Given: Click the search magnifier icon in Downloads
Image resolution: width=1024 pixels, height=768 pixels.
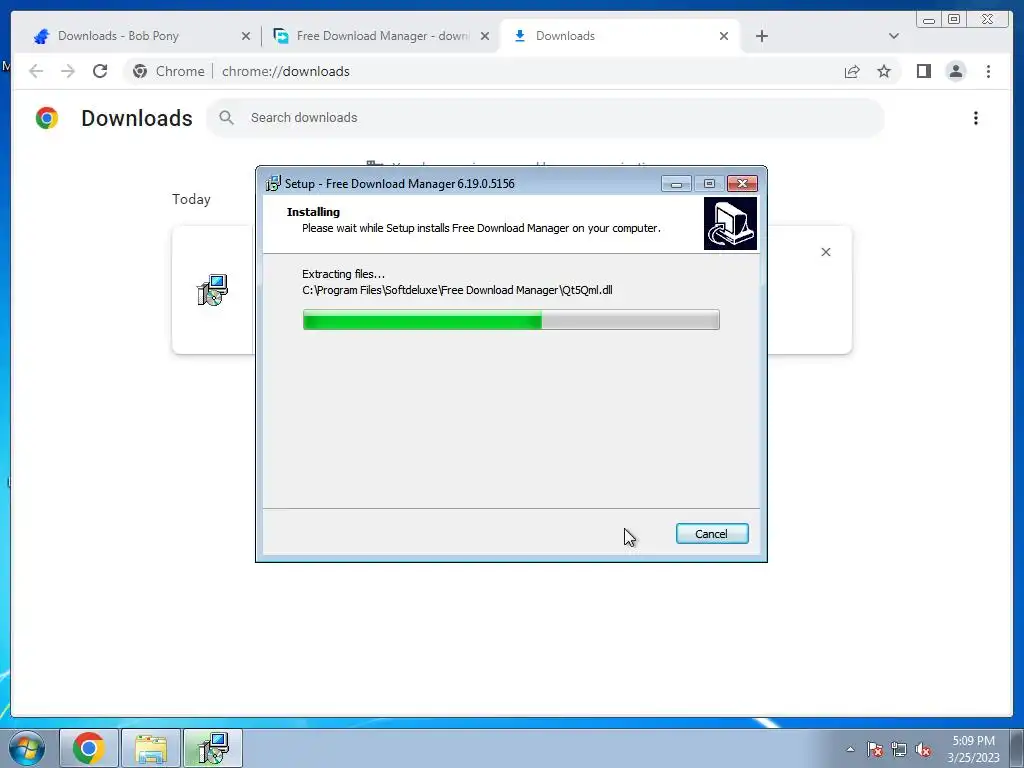Looking at the screenshot, I should click(x=227, y=118).
